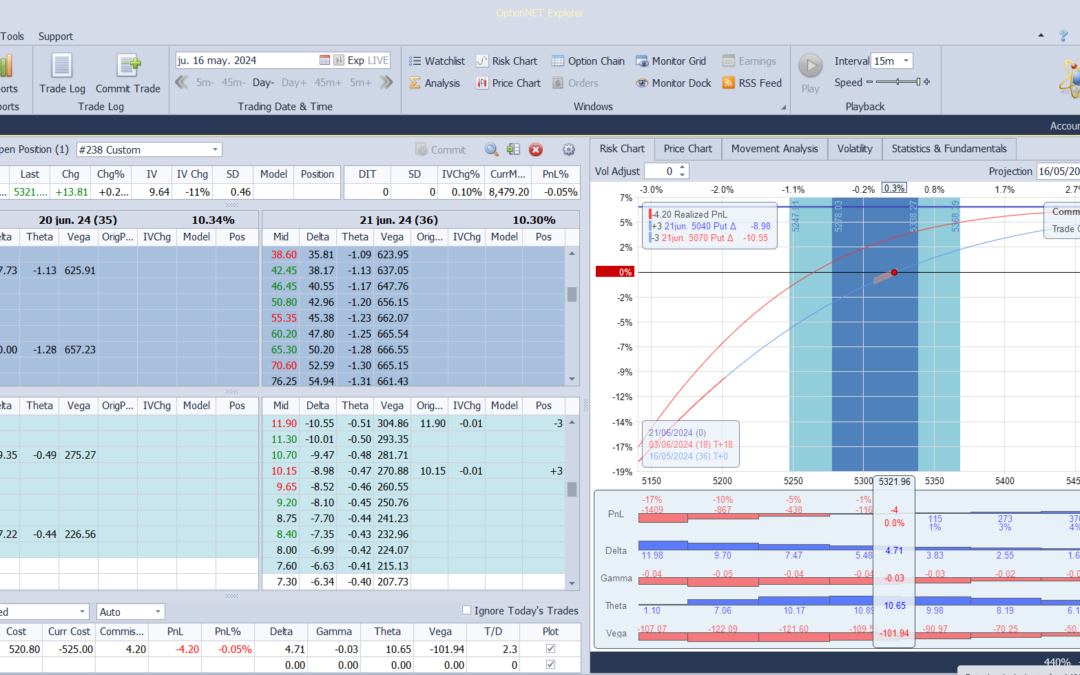
Task: Jump backward with the double left arrows
Action: 182,83
